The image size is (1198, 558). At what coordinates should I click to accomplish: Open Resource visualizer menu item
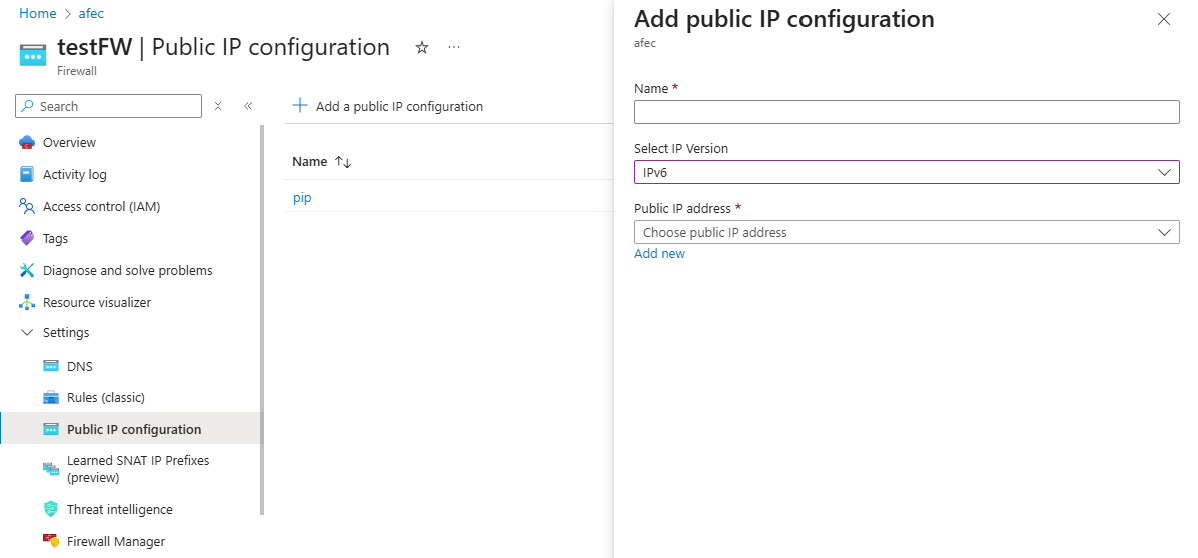[97, 303]
